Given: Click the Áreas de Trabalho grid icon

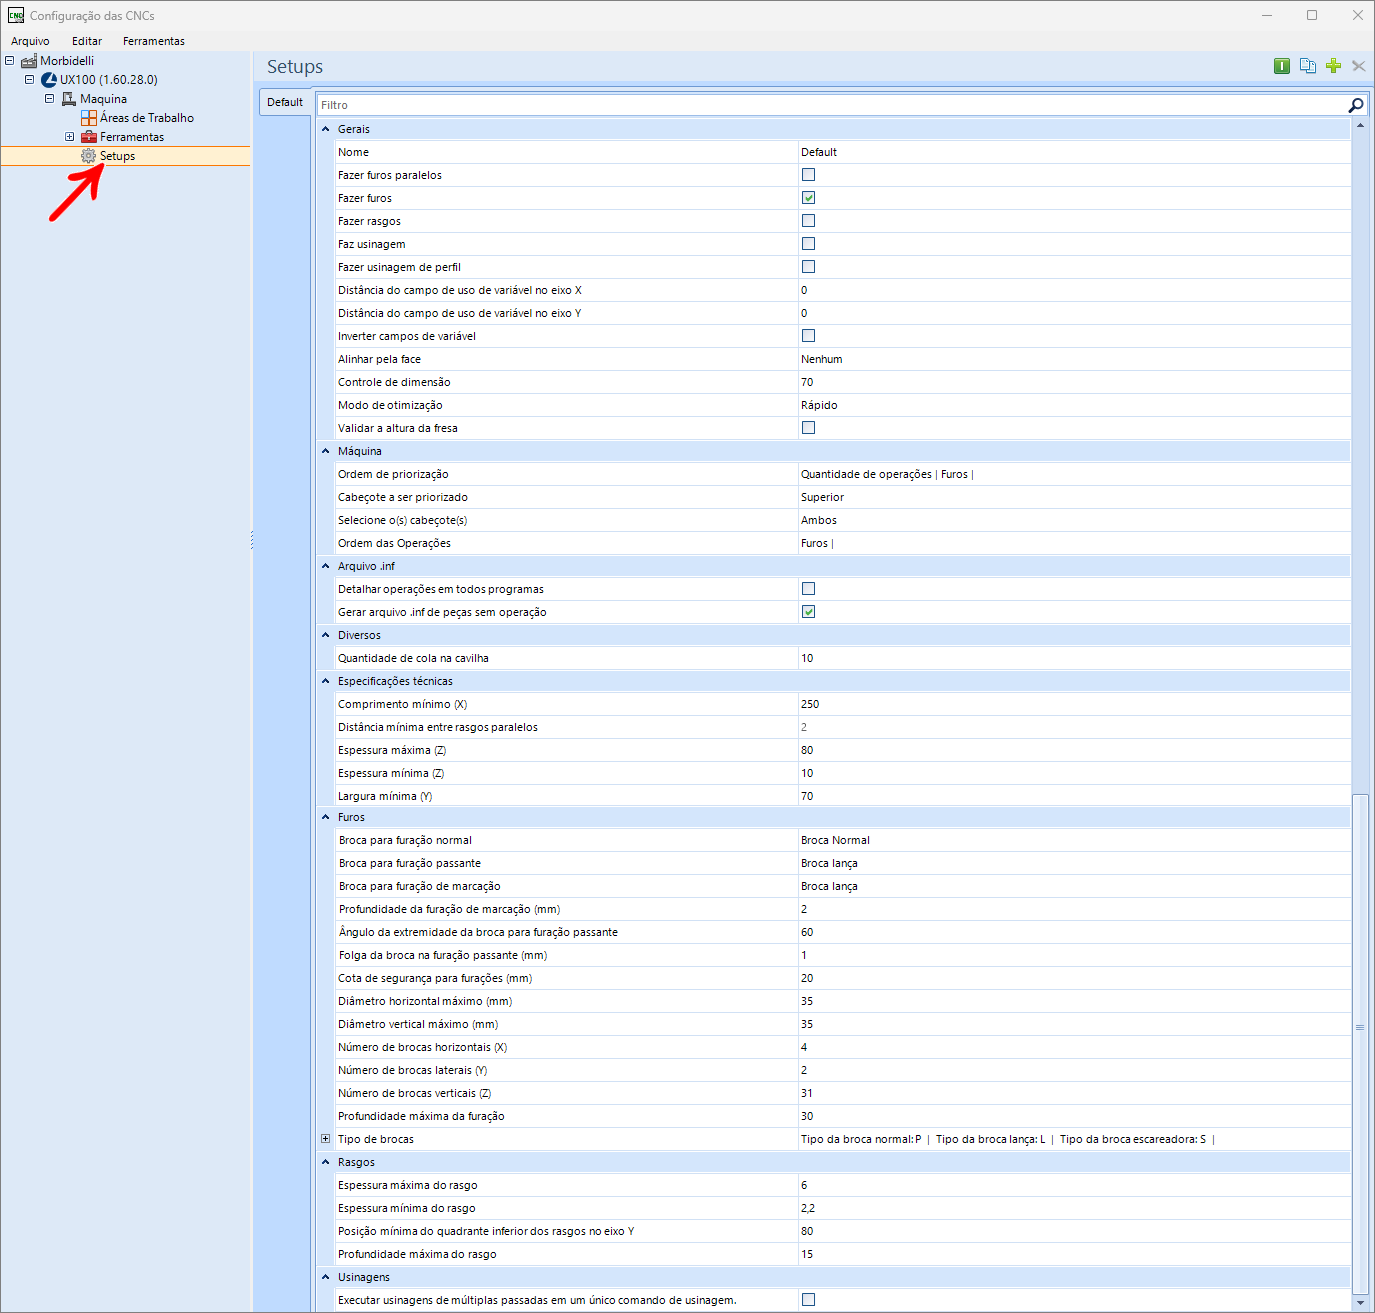Looking at the screenshot, I should pyautogui.click(x=89, y=118).
